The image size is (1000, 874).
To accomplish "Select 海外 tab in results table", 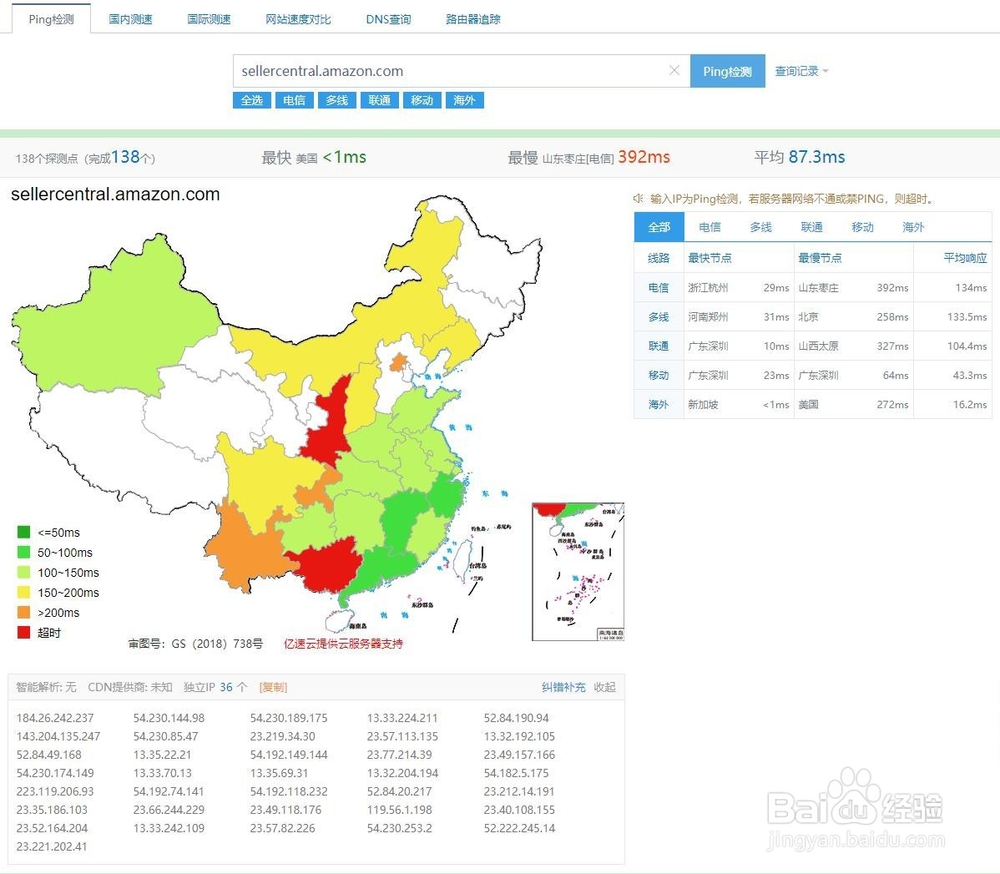I will click(913, 227).
